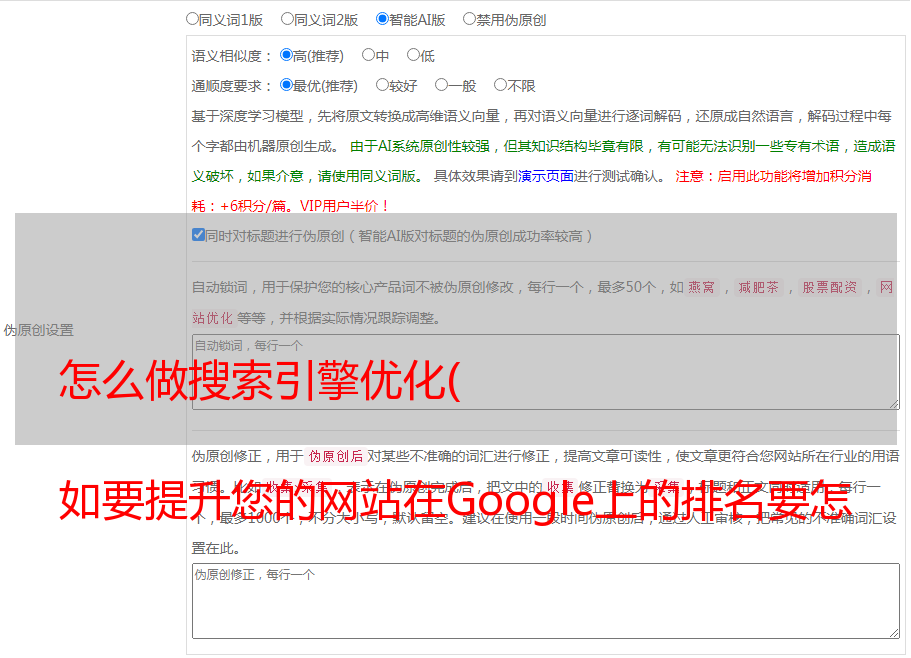The height and width of the screenshot is (658, 911).
Task: Toggle the 同时对标题进行伪原创 checkbox
Action: coord(198,236)
